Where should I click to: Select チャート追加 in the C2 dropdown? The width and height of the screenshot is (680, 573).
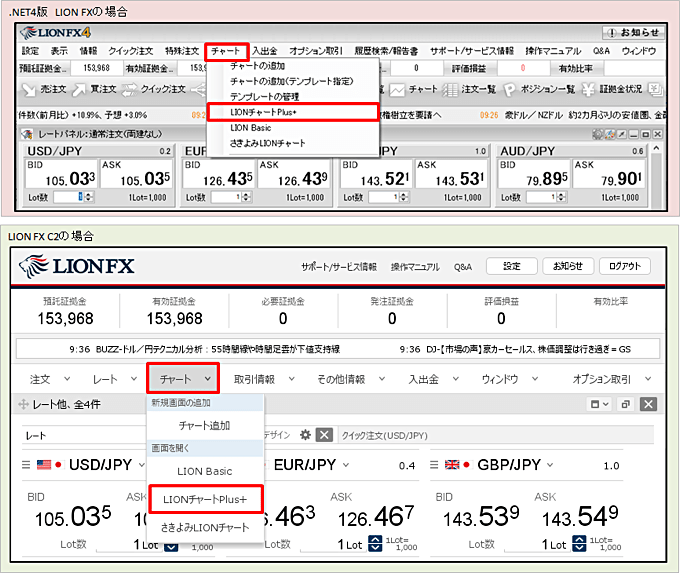click(x=205, y=426)
